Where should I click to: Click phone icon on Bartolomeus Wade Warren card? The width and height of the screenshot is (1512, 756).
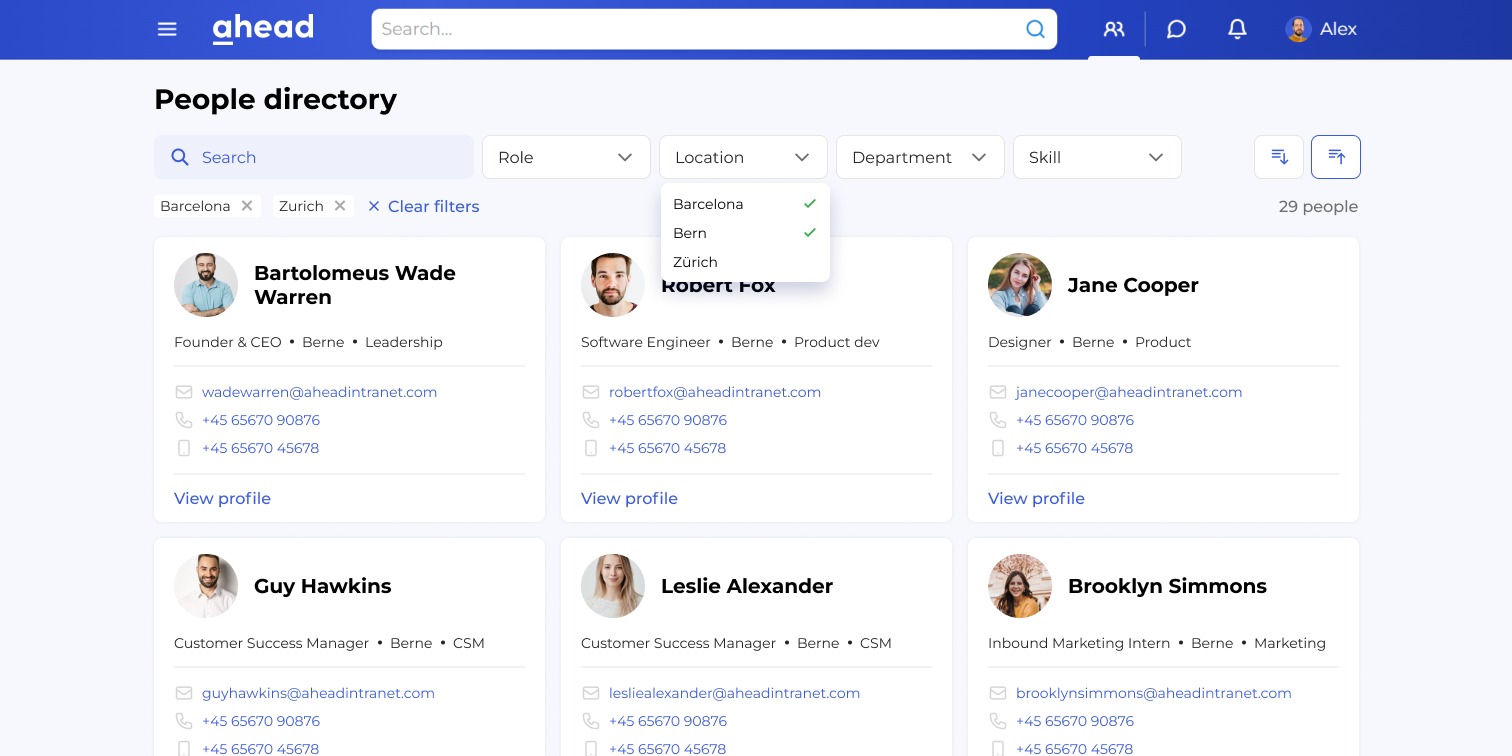point(184,420)
